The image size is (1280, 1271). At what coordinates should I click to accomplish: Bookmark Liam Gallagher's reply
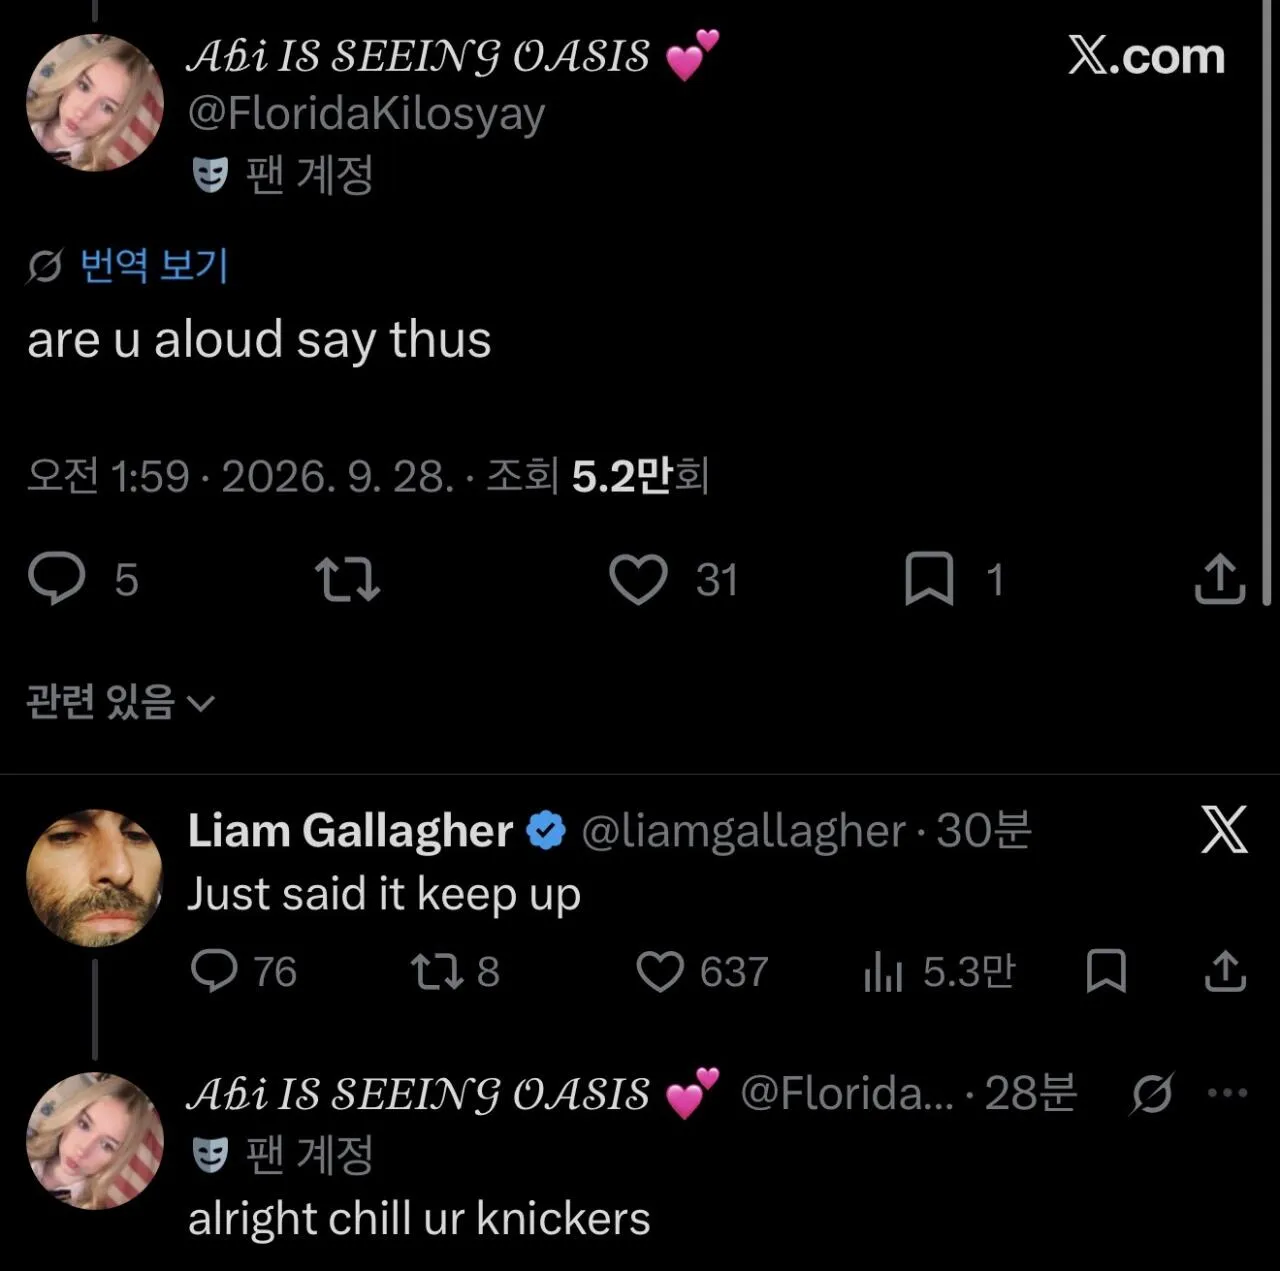pos(1106,971)
